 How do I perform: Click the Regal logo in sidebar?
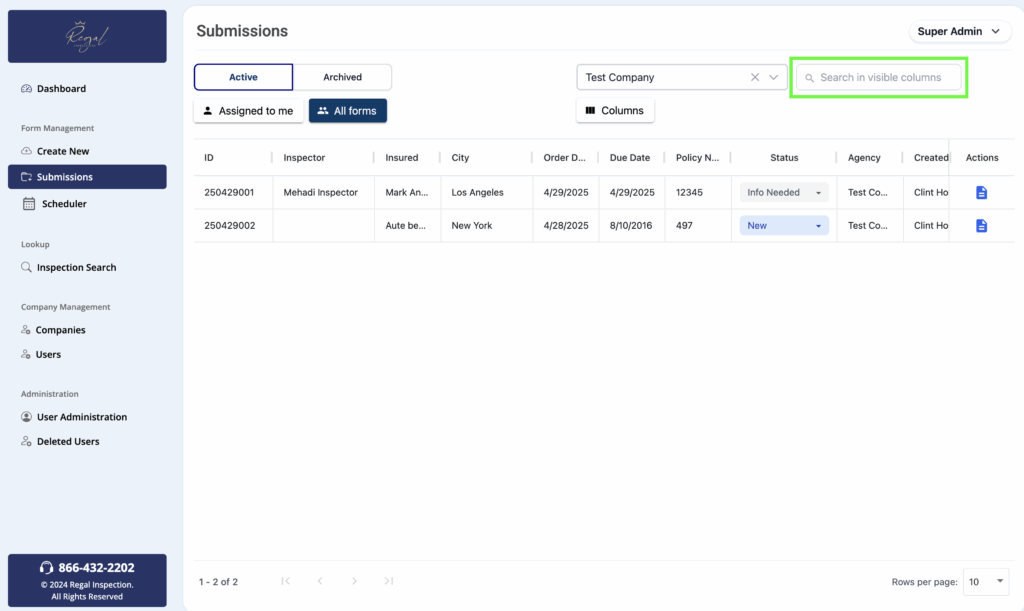pos(87,37)
